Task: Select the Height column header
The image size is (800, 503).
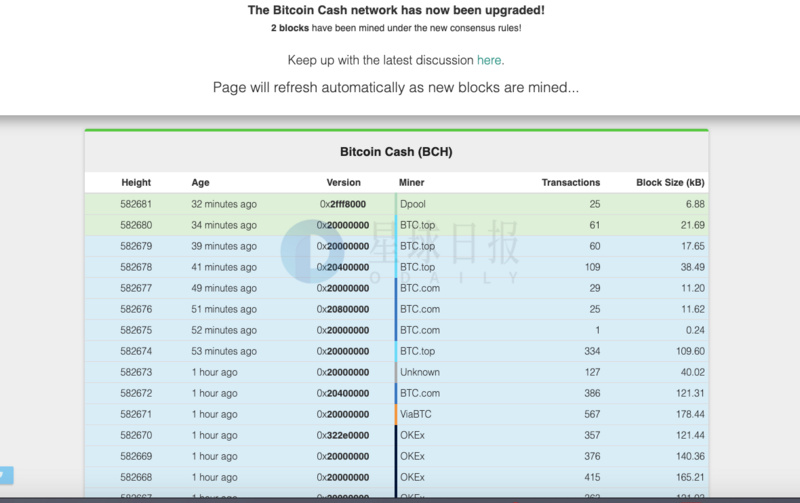Action: [x=136, y=183]
